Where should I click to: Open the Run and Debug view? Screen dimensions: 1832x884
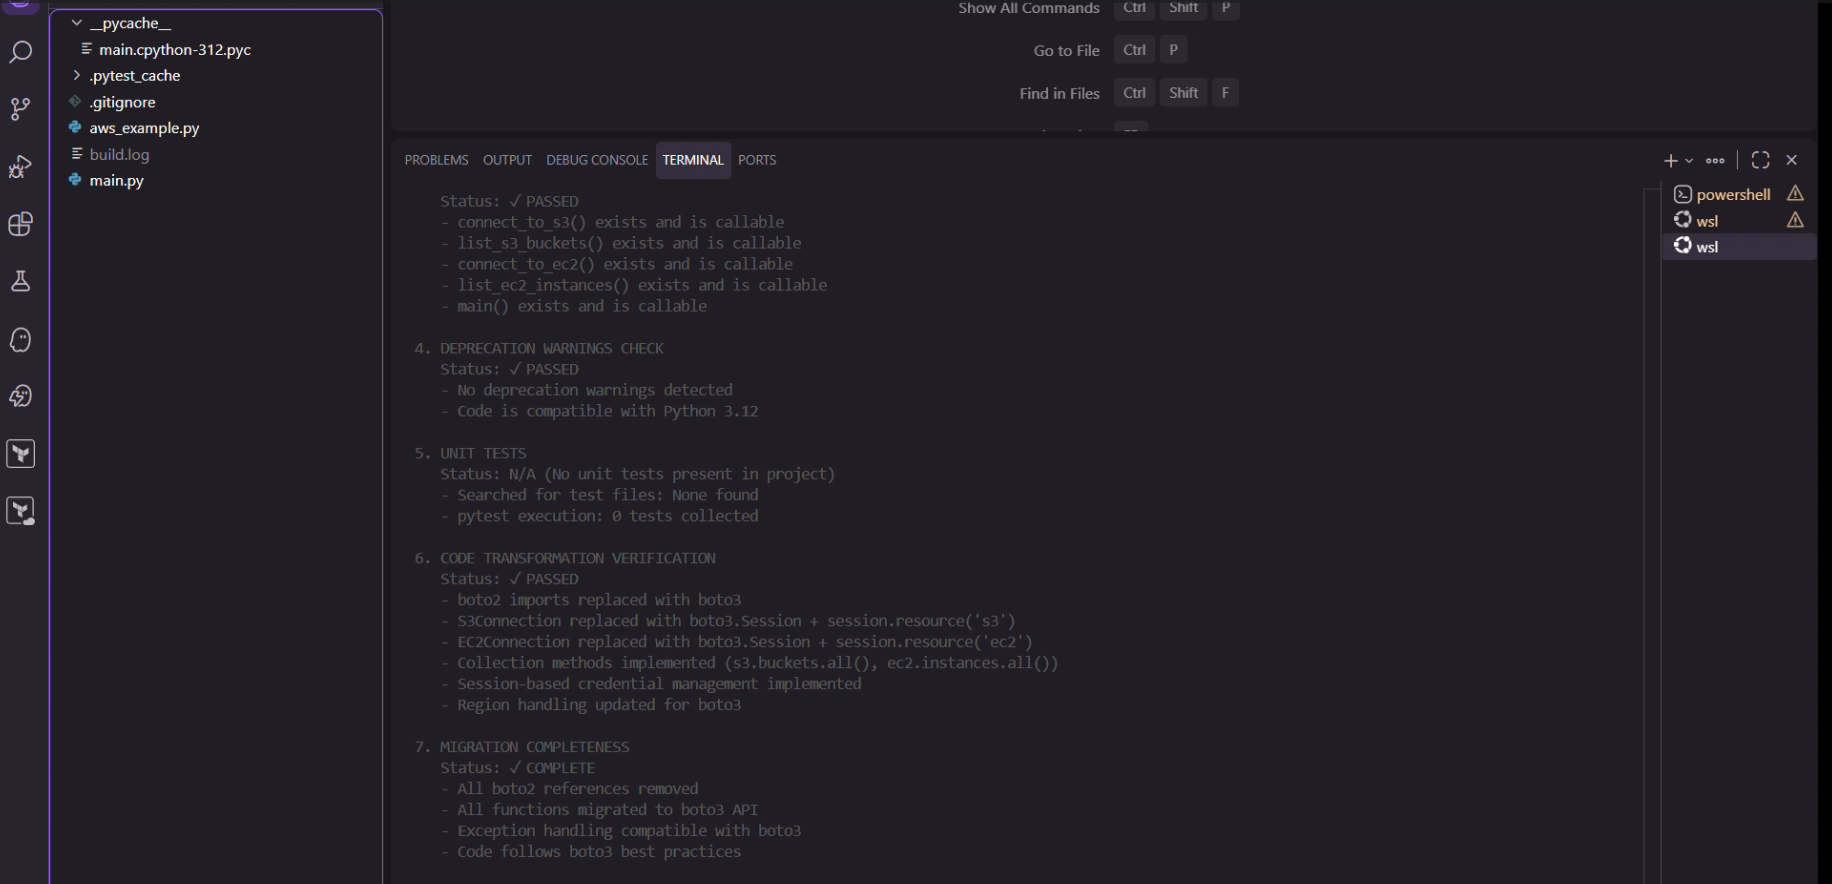[x=20, y=167]
